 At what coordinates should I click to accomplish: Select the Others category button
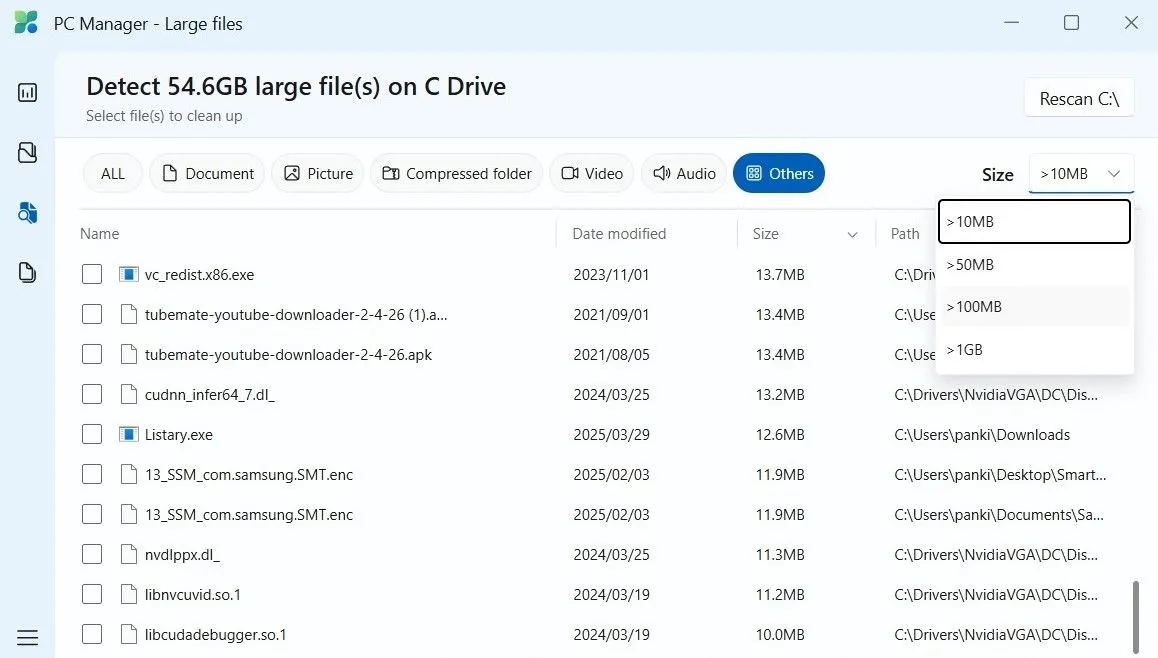779,173
